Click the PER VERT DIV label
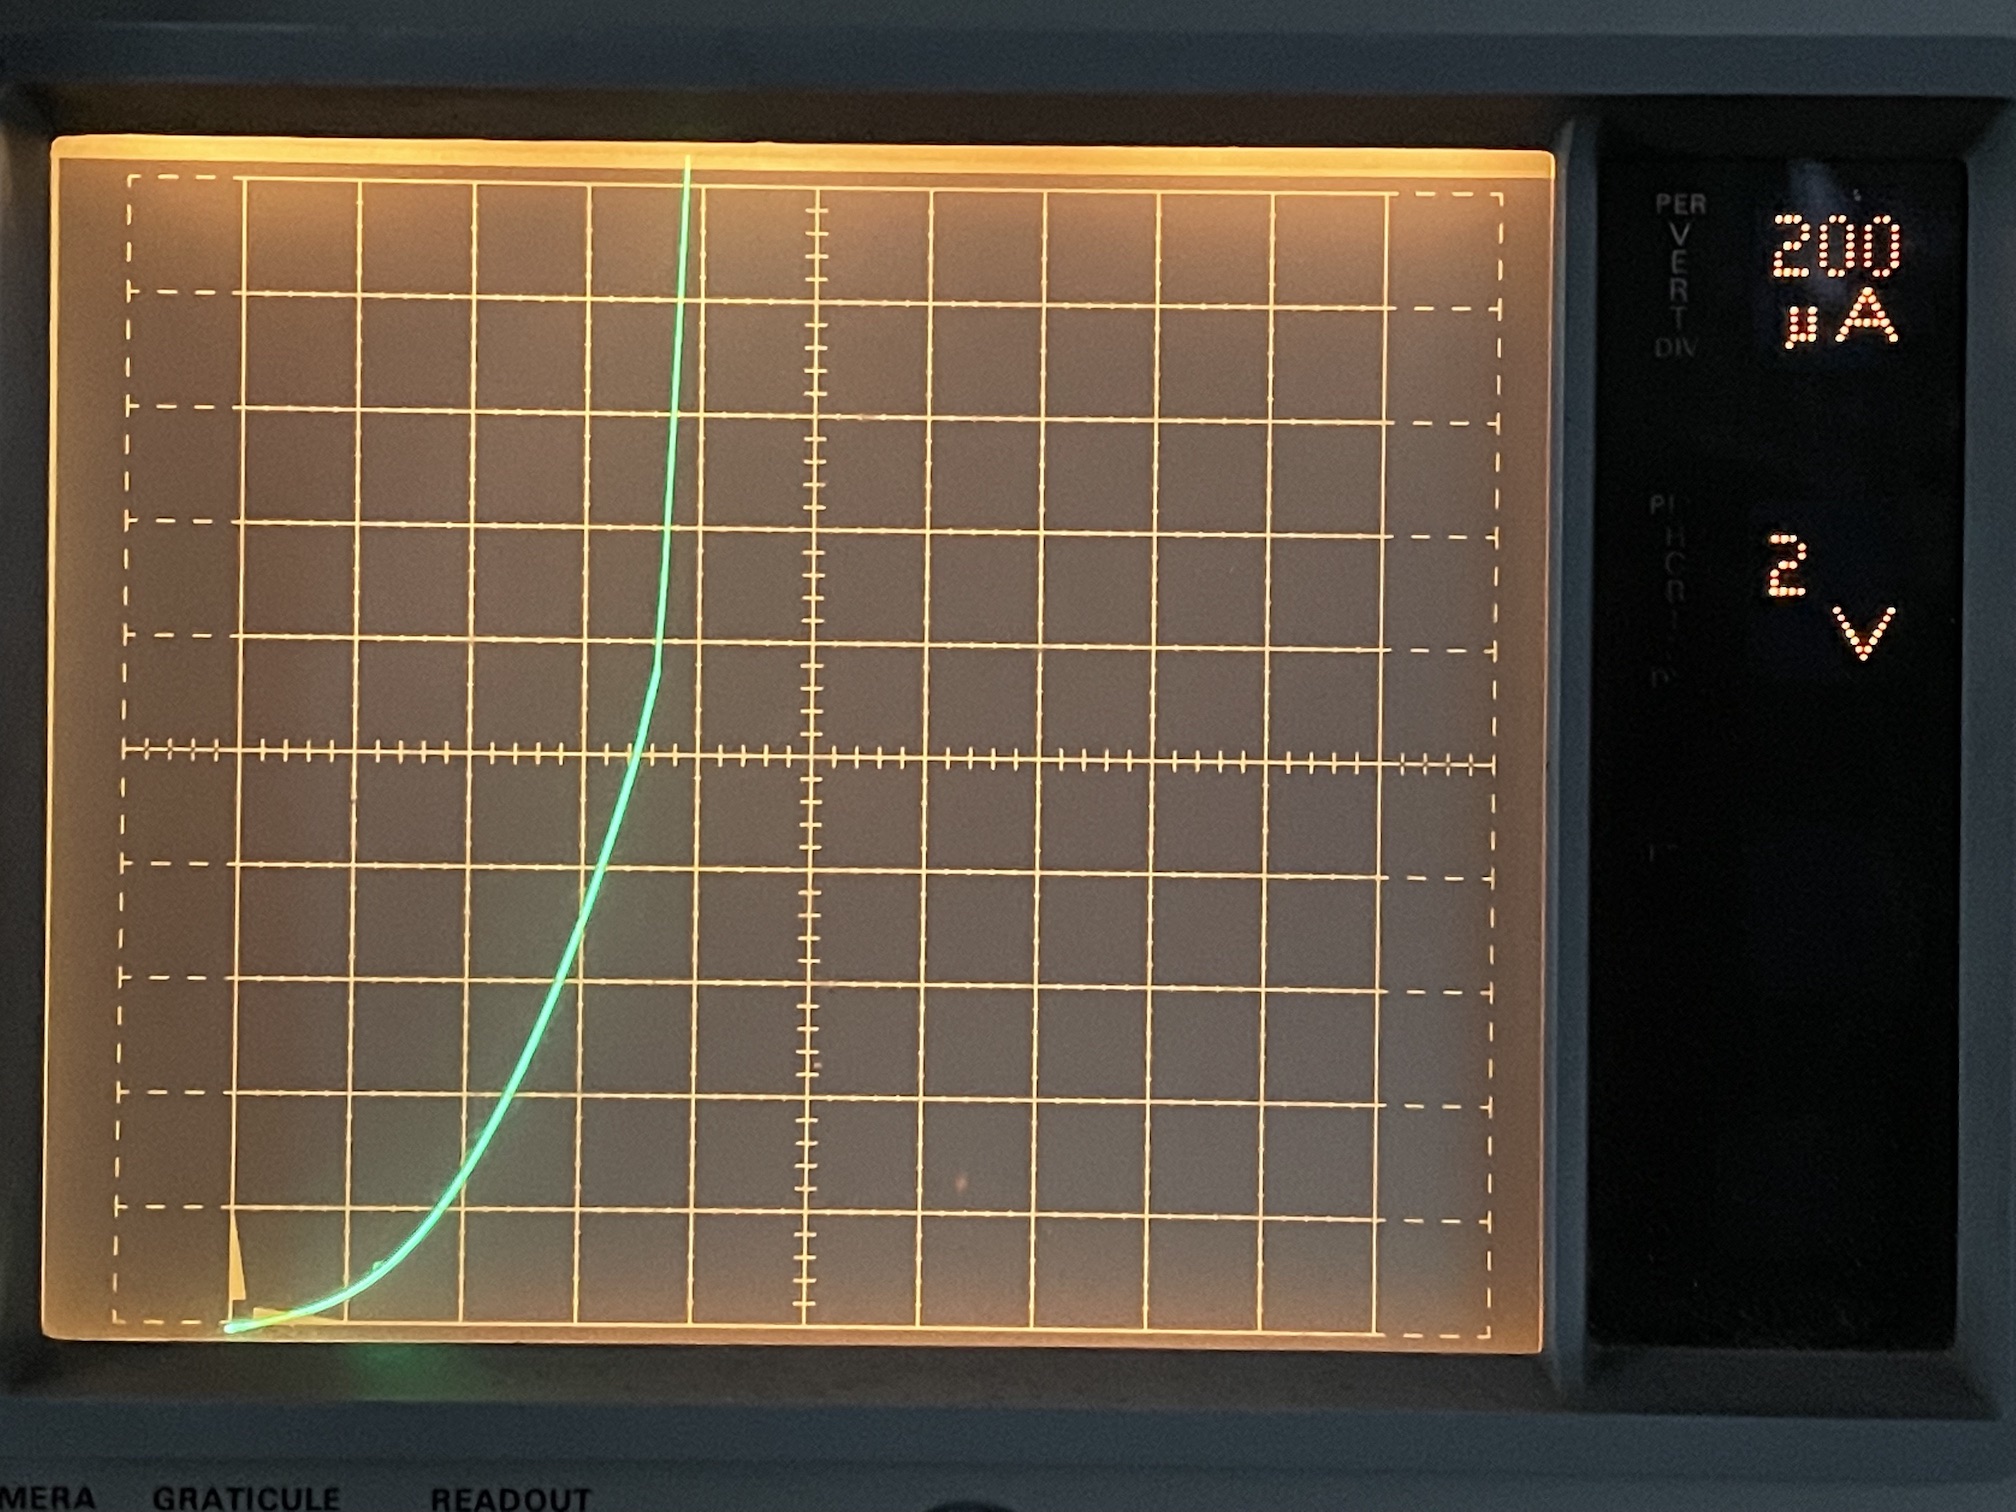The width and height of the screenshot is (2016, 1512). (x=1679, y=275)
